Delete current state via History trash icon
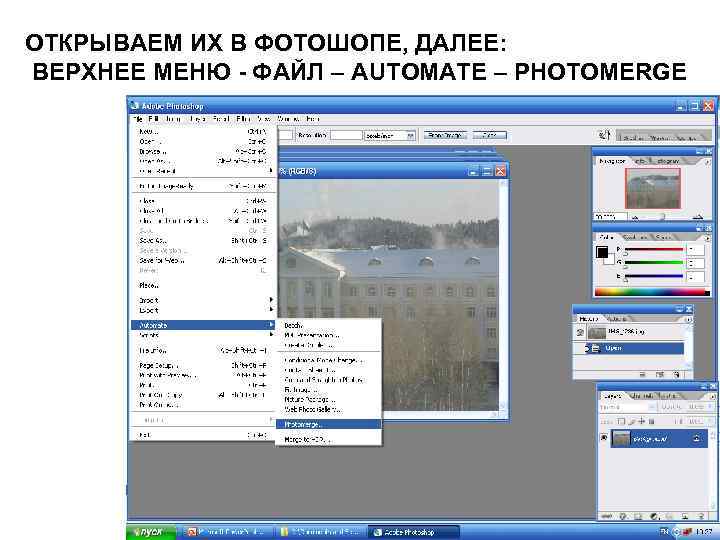The width and height of the screenshot is (720, 540). coord(676,375)
